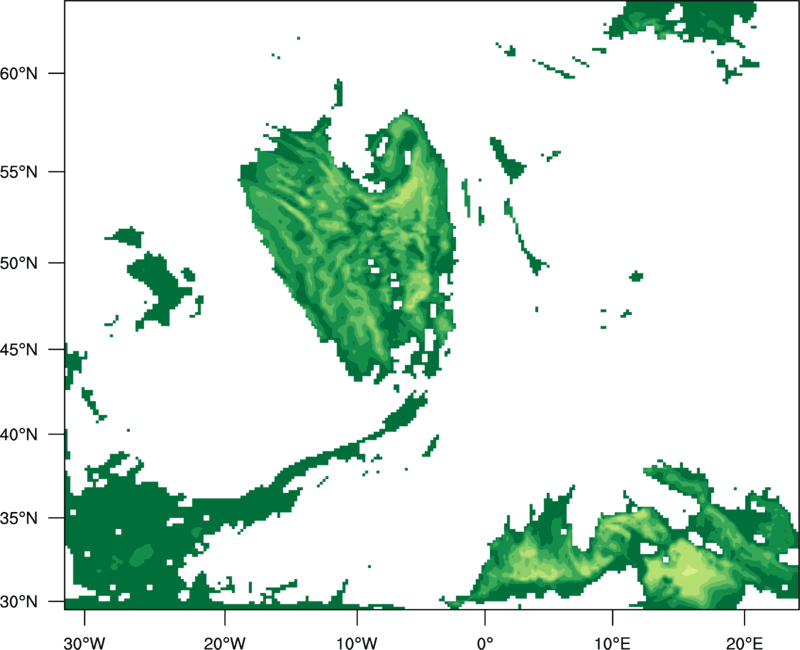Click the 60°N latitude label
This screenshot has width=800, height=650.
[19, 73]
